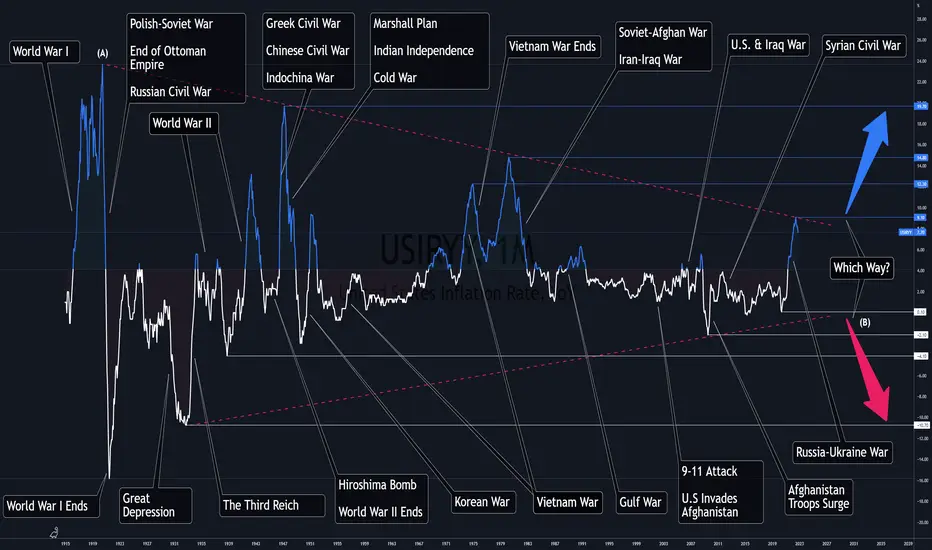The image size is (932, 550).
Task: Select the 1971 label on the time axis
Action: tap(446, 543)
